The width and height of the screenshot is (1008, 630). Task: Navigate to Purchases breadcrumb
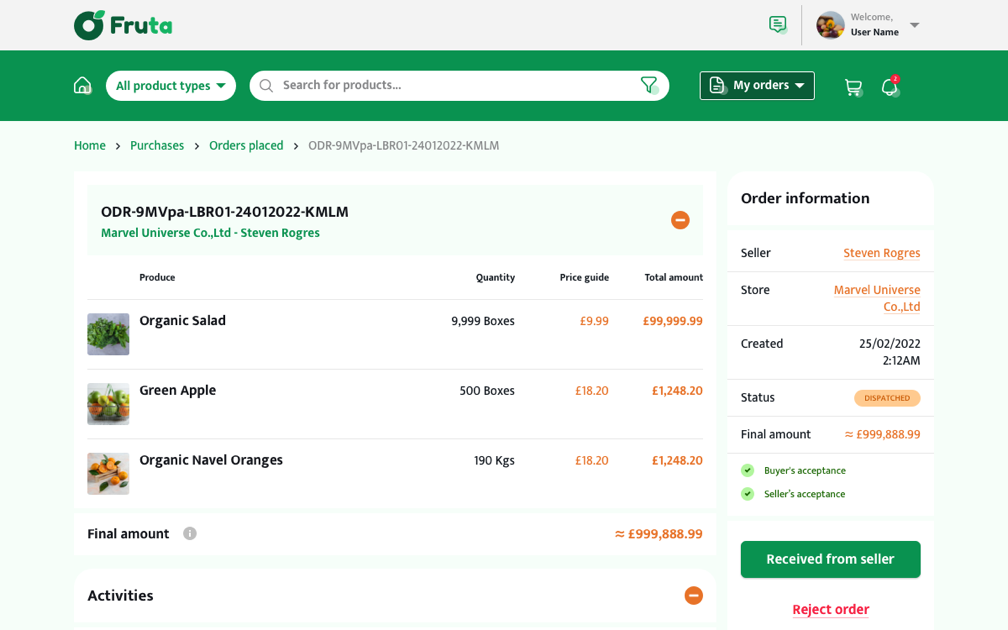[157, 146]
